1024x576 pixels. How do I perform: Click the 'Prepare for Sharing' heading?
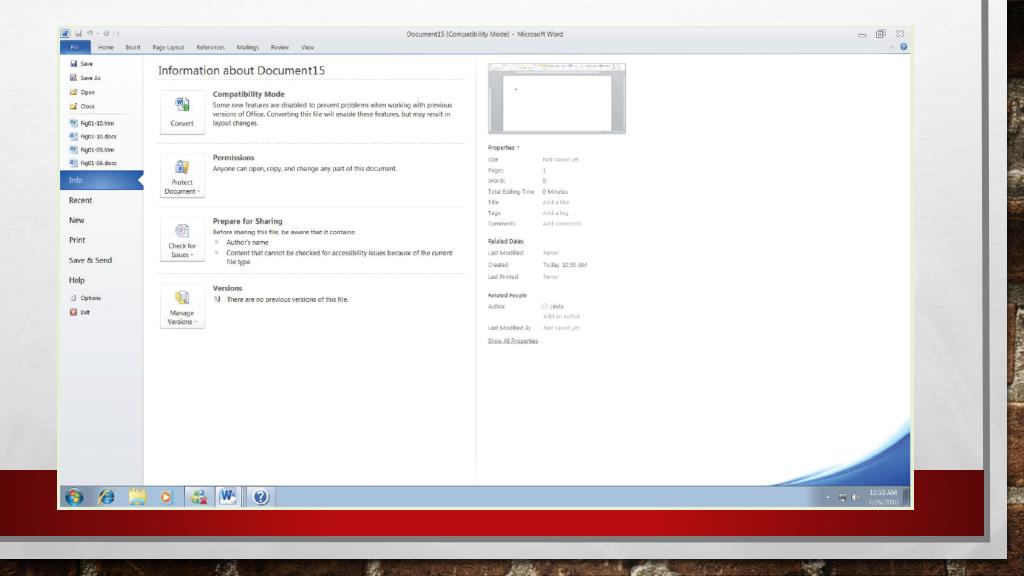pyautogui.click(x=248, y=221)
